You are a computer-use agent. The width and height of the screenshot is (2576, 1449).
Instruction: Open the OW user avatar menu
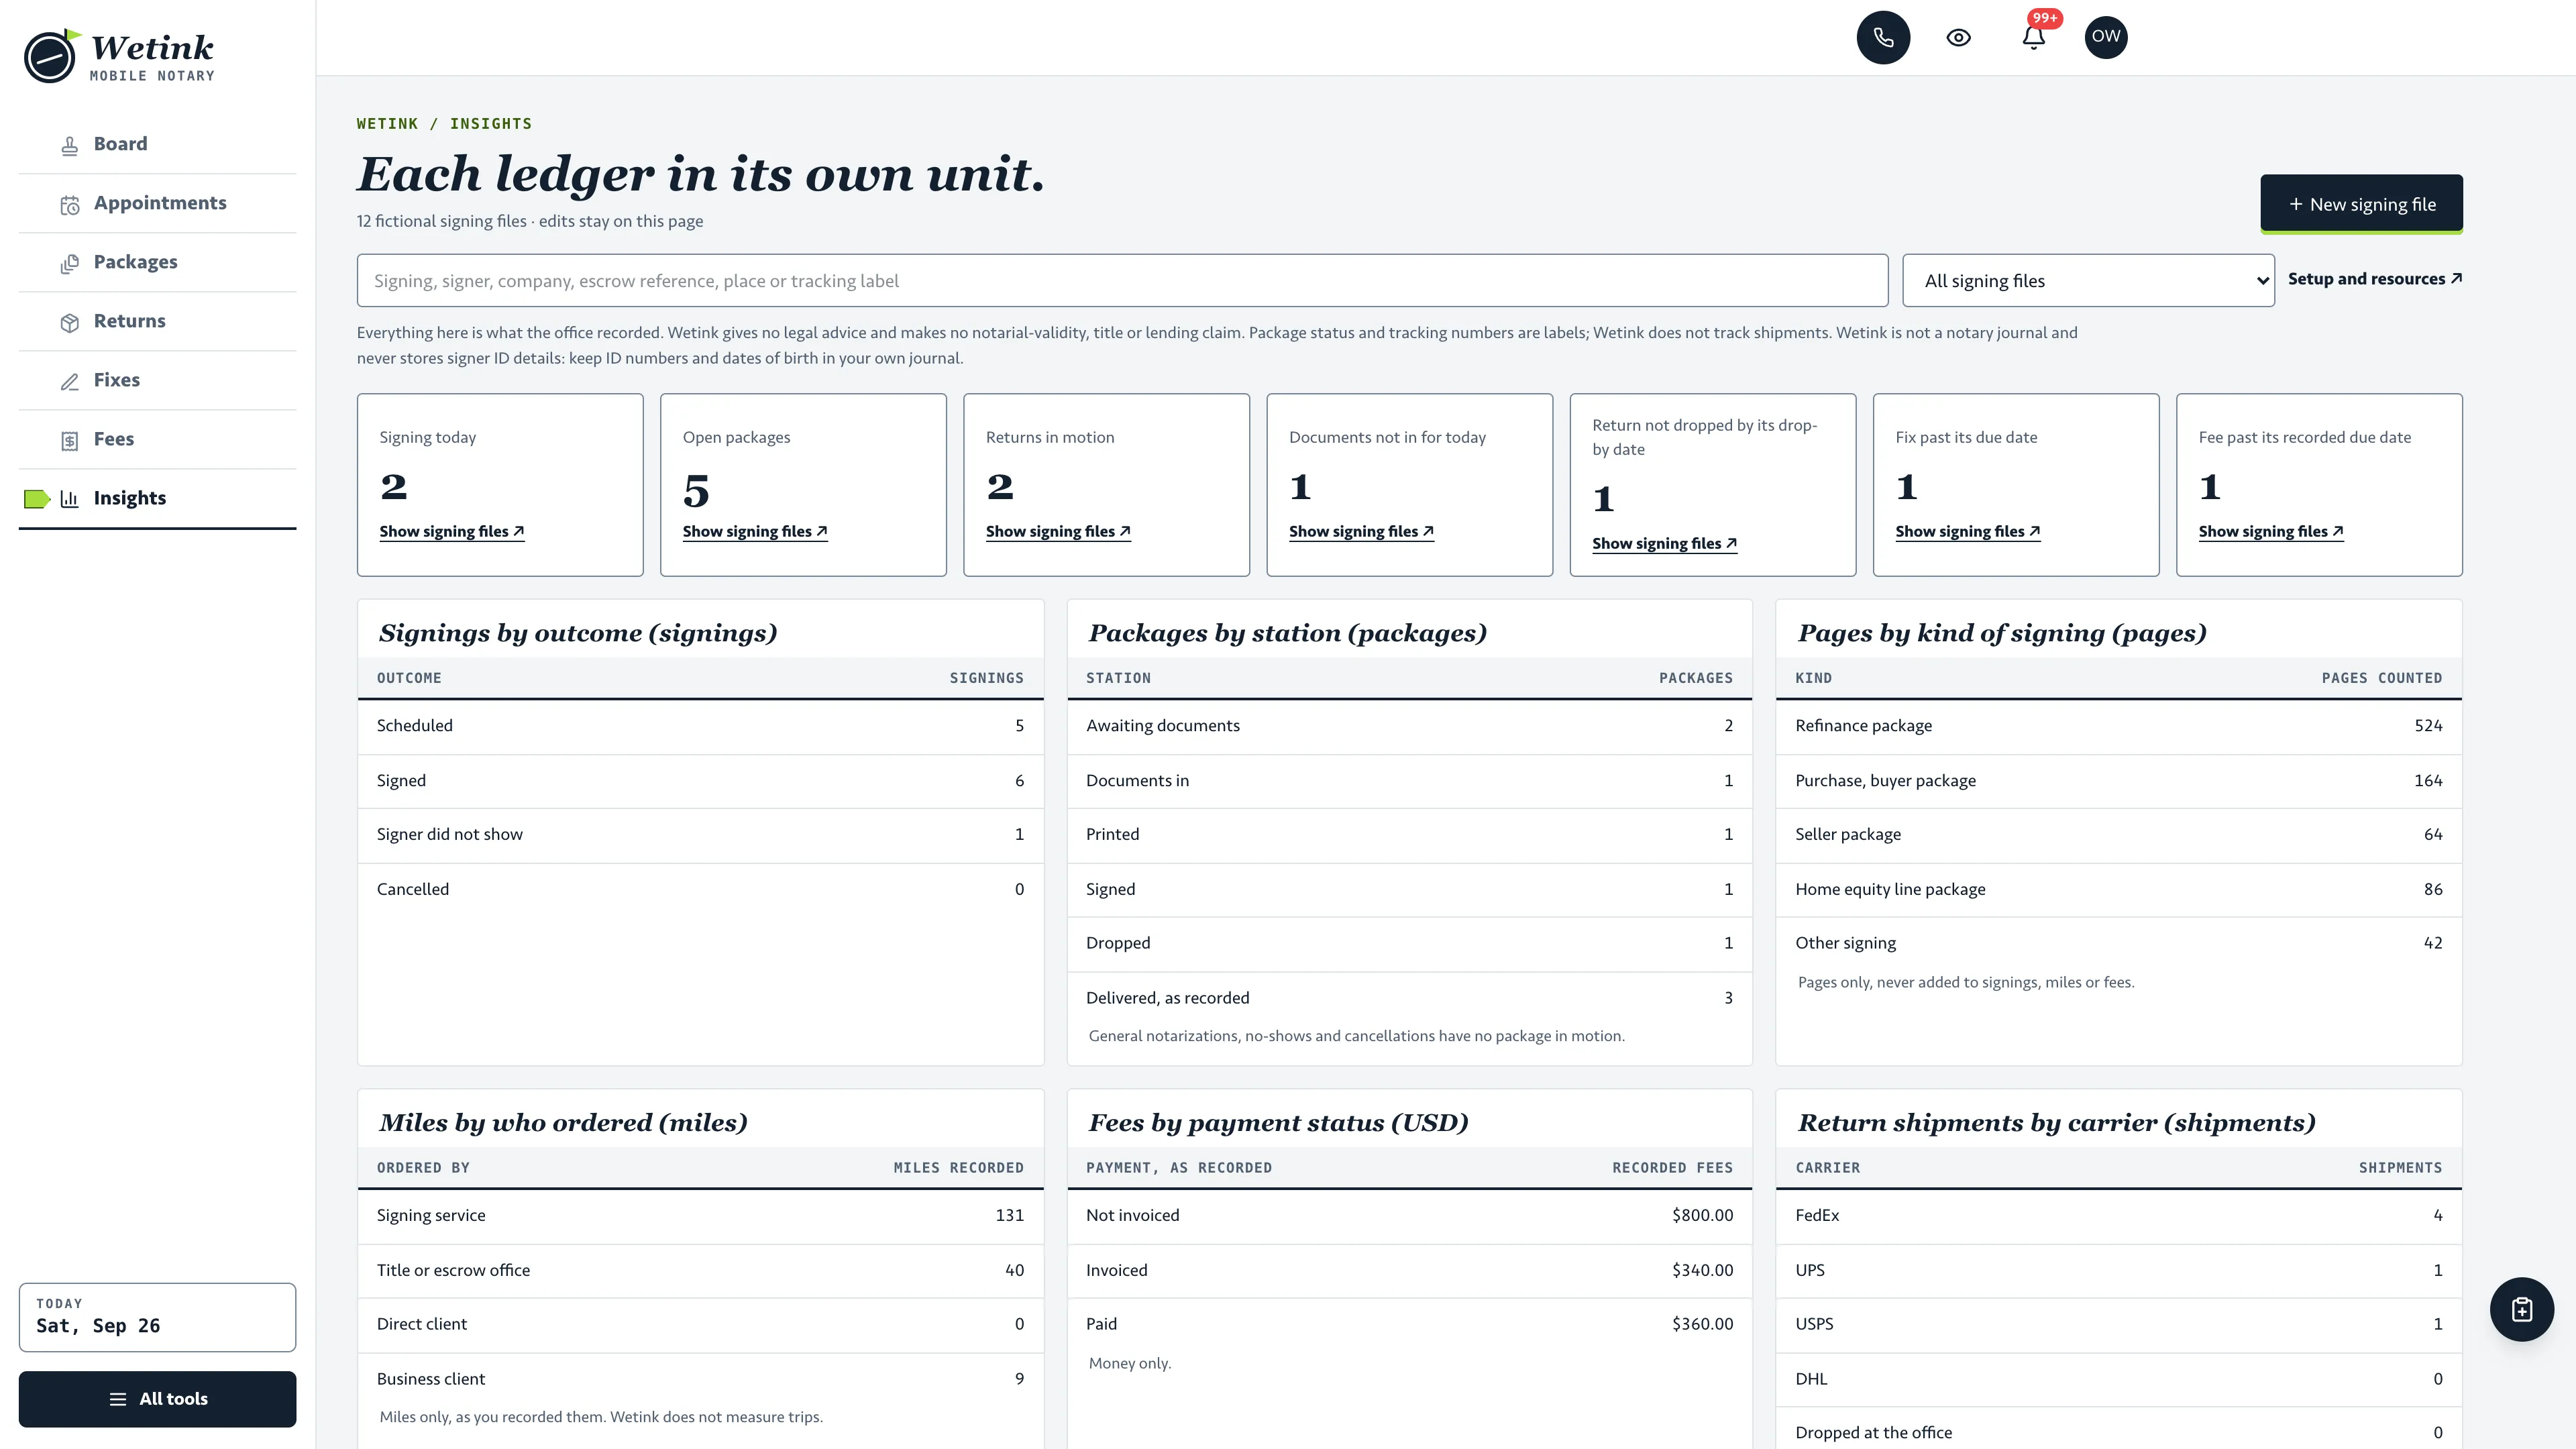(x=2105, y=37)
